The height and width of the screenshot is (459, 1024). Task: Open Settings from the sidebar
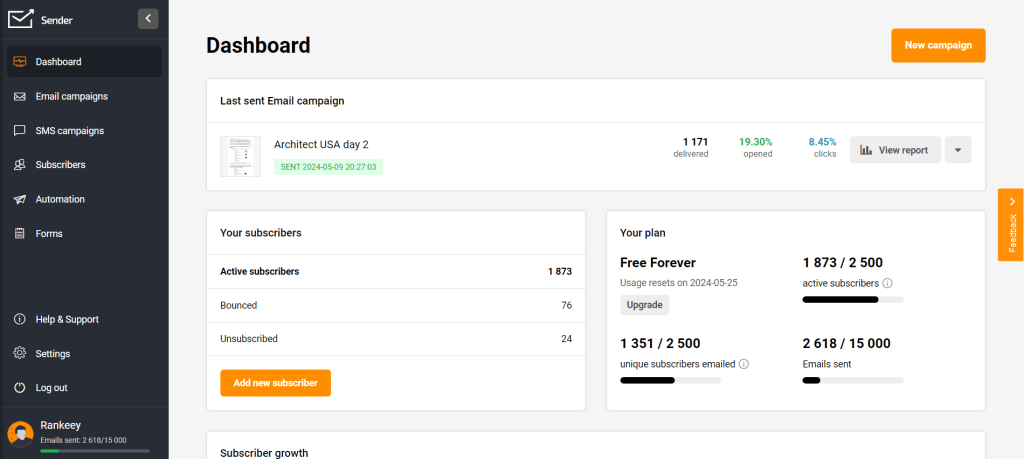click(52, 353)
